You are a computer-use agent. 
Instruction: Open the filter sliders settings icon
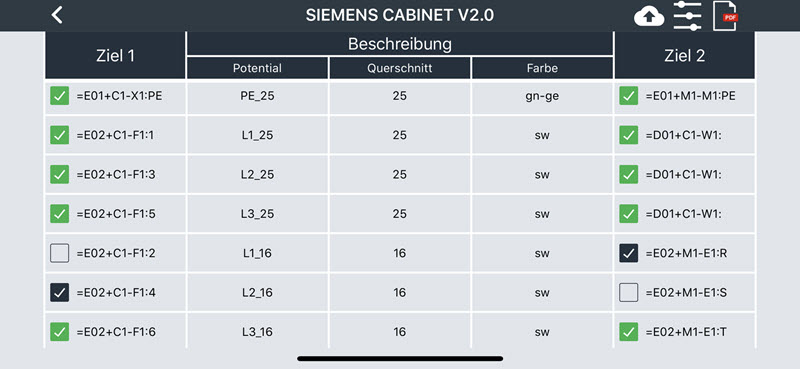[x=688, y=15]
